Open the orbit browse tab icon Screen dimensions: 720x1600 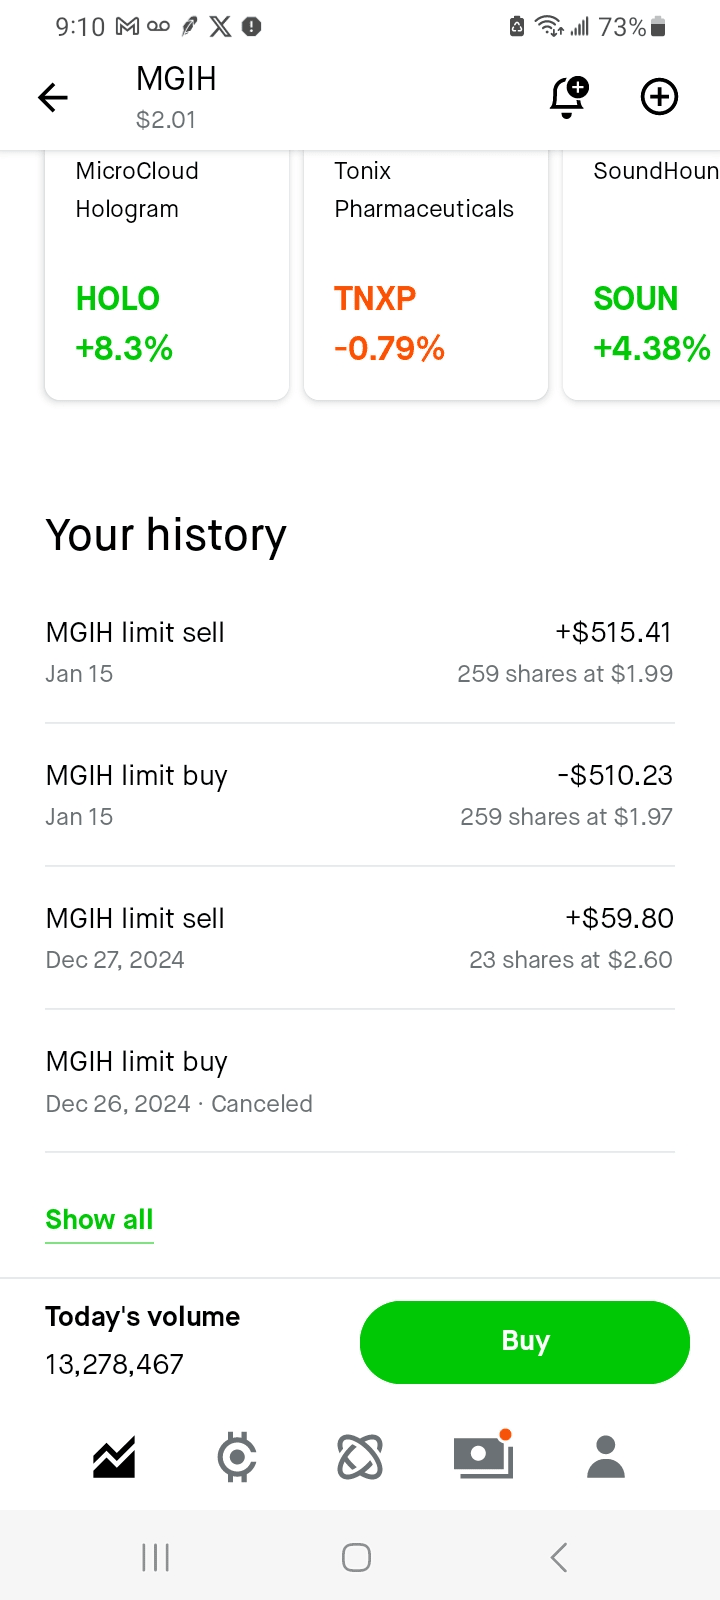360,1457
